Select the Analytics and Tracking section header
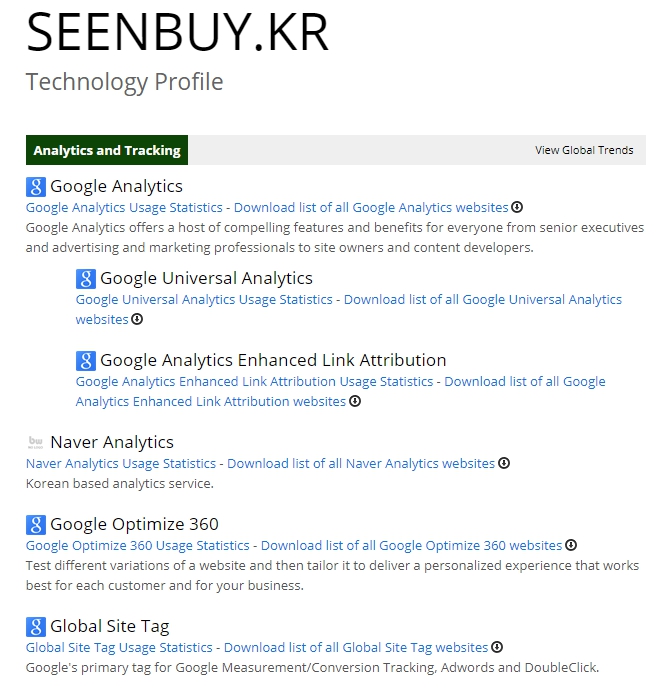 107,150
